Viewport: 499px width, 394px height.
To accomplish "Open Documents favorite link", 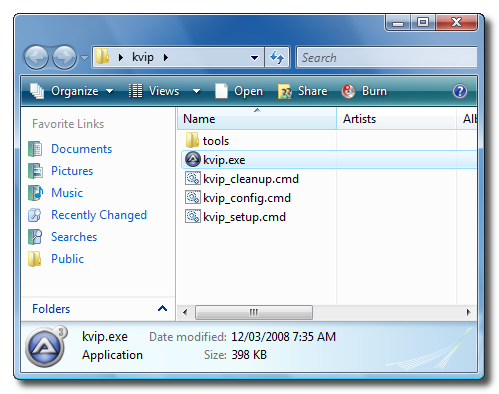I will pyautogui.click(x=82, y=149).
